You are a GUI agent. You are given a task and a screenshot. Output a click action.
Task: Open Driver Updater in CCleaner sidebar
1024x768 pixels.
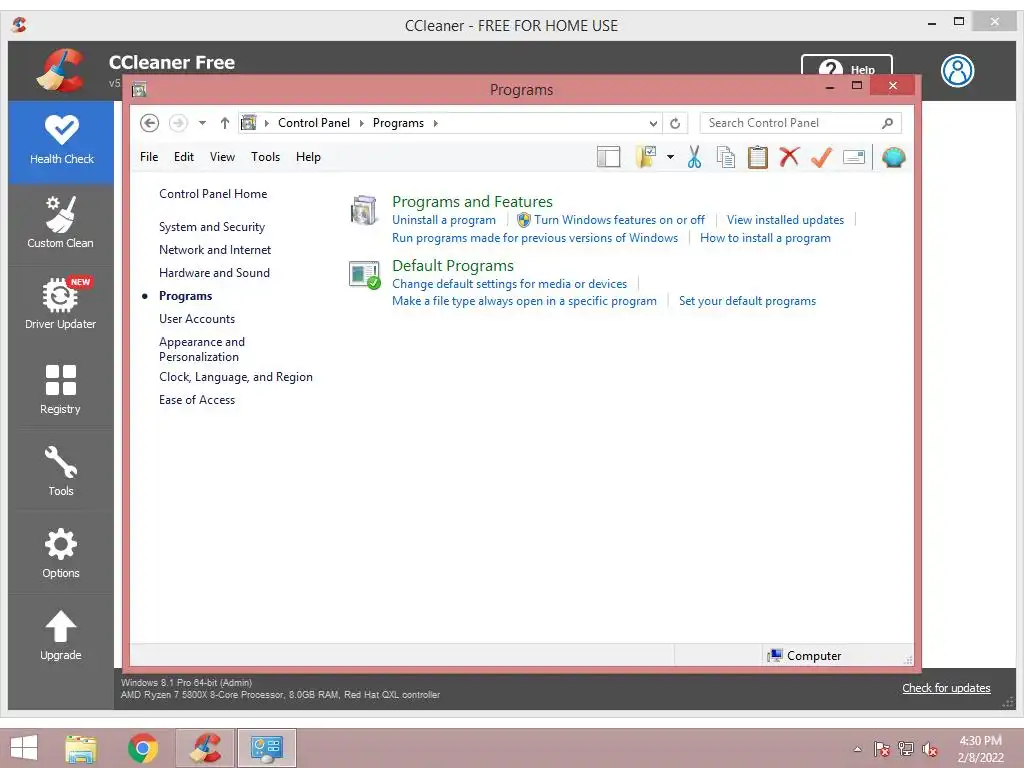tap(60, 304)
